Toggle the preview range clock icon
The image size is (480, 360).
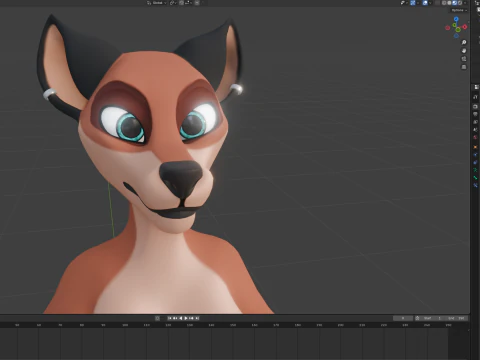point(417,318)
